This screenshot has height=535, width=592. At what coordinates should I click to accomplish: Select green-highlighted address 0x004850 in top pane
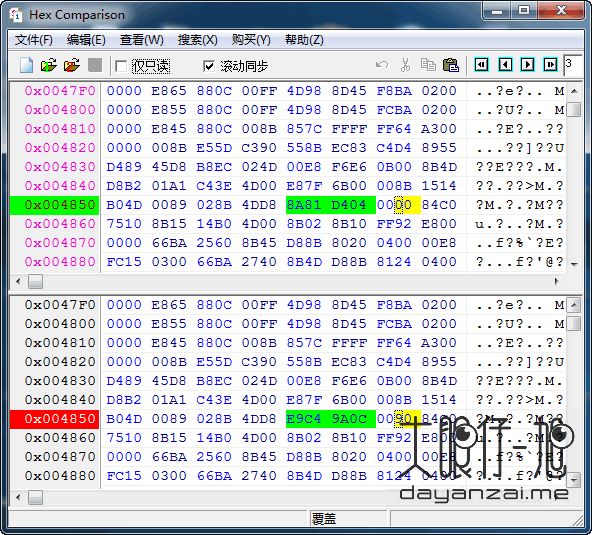55,205
